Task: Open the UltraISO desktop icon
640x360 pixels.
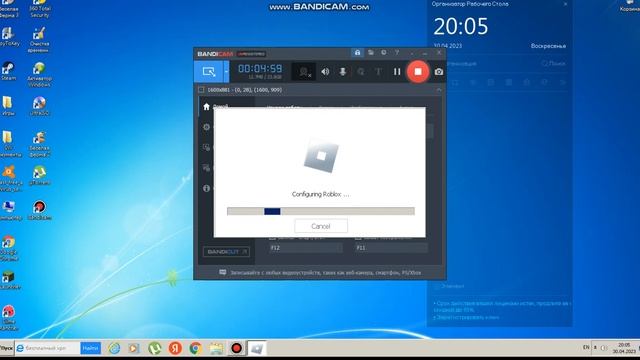Action: pyautogui.click(x=39, y=106)
